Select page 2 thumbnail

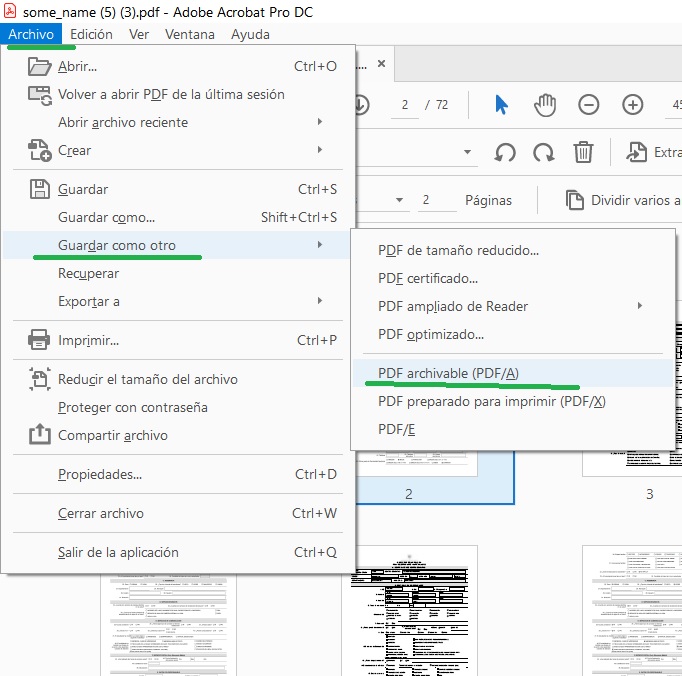pyautogui.click(x=435, y=477)
